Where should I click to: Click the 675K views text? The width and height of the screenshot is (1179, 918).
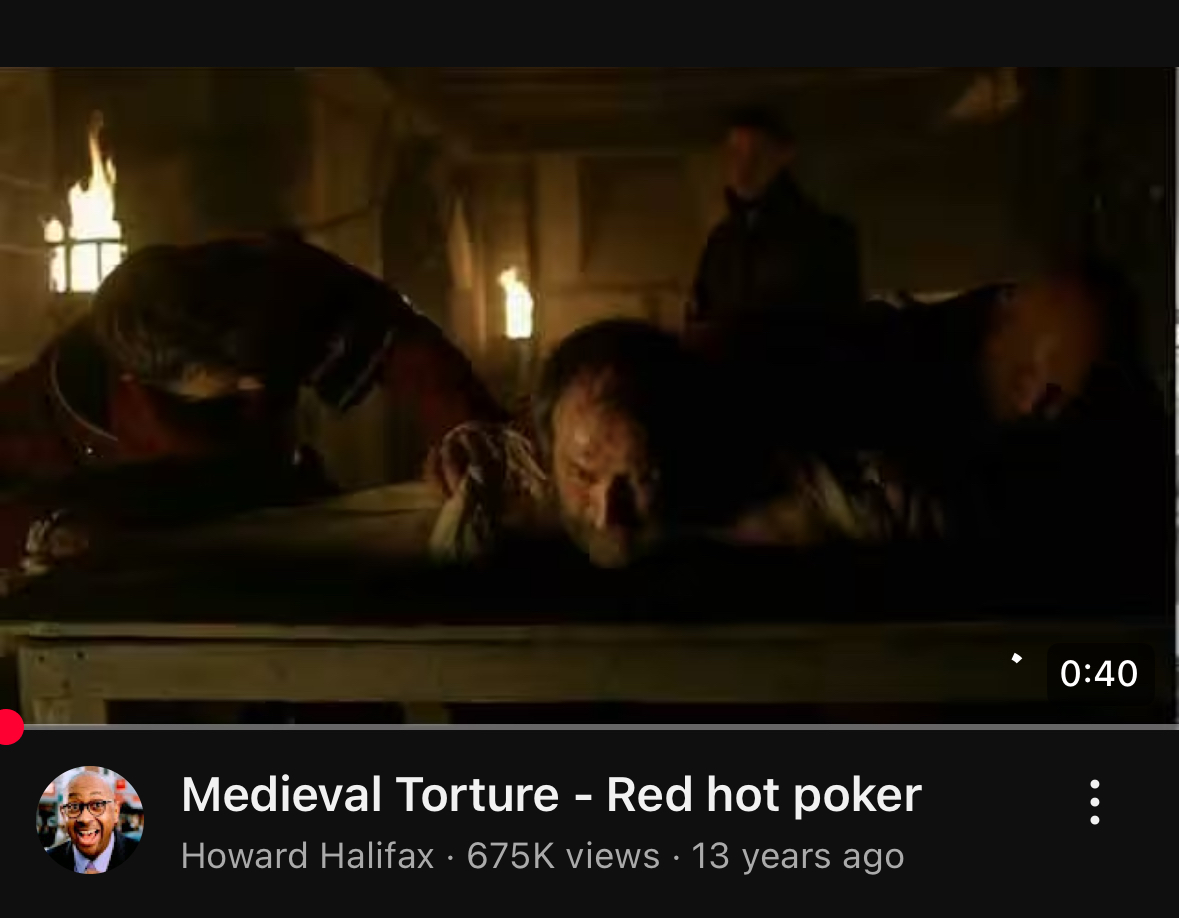coord(563,856)
